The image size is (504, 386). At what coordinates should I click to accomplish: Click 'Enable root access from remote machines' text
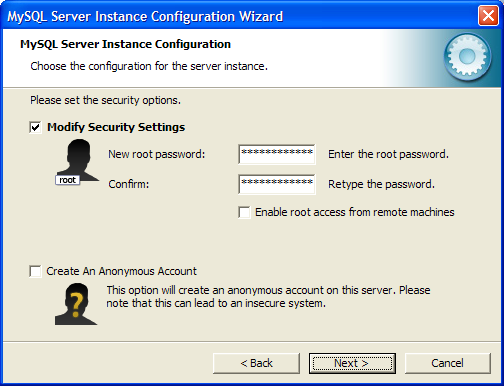355,212
